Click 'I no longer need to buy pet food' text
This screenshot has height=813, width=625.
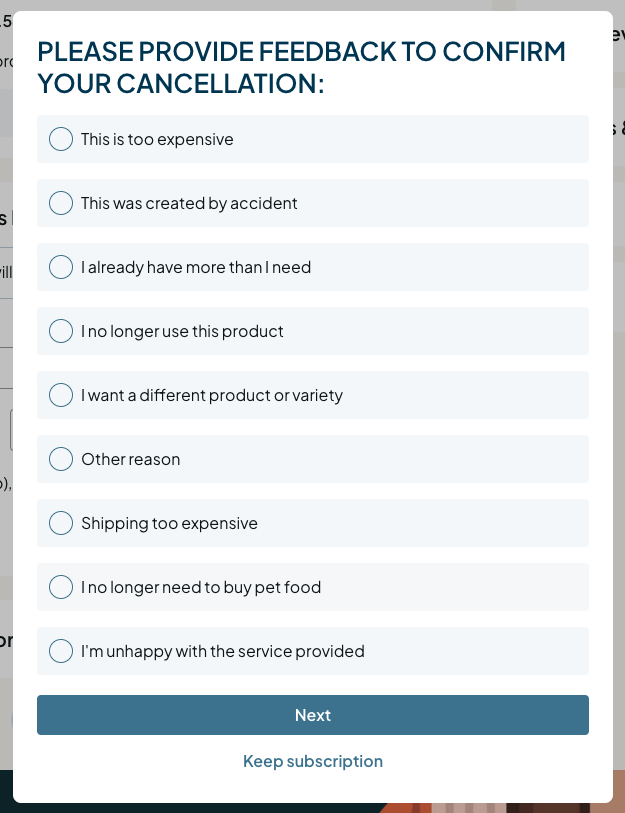pos(201,587)
